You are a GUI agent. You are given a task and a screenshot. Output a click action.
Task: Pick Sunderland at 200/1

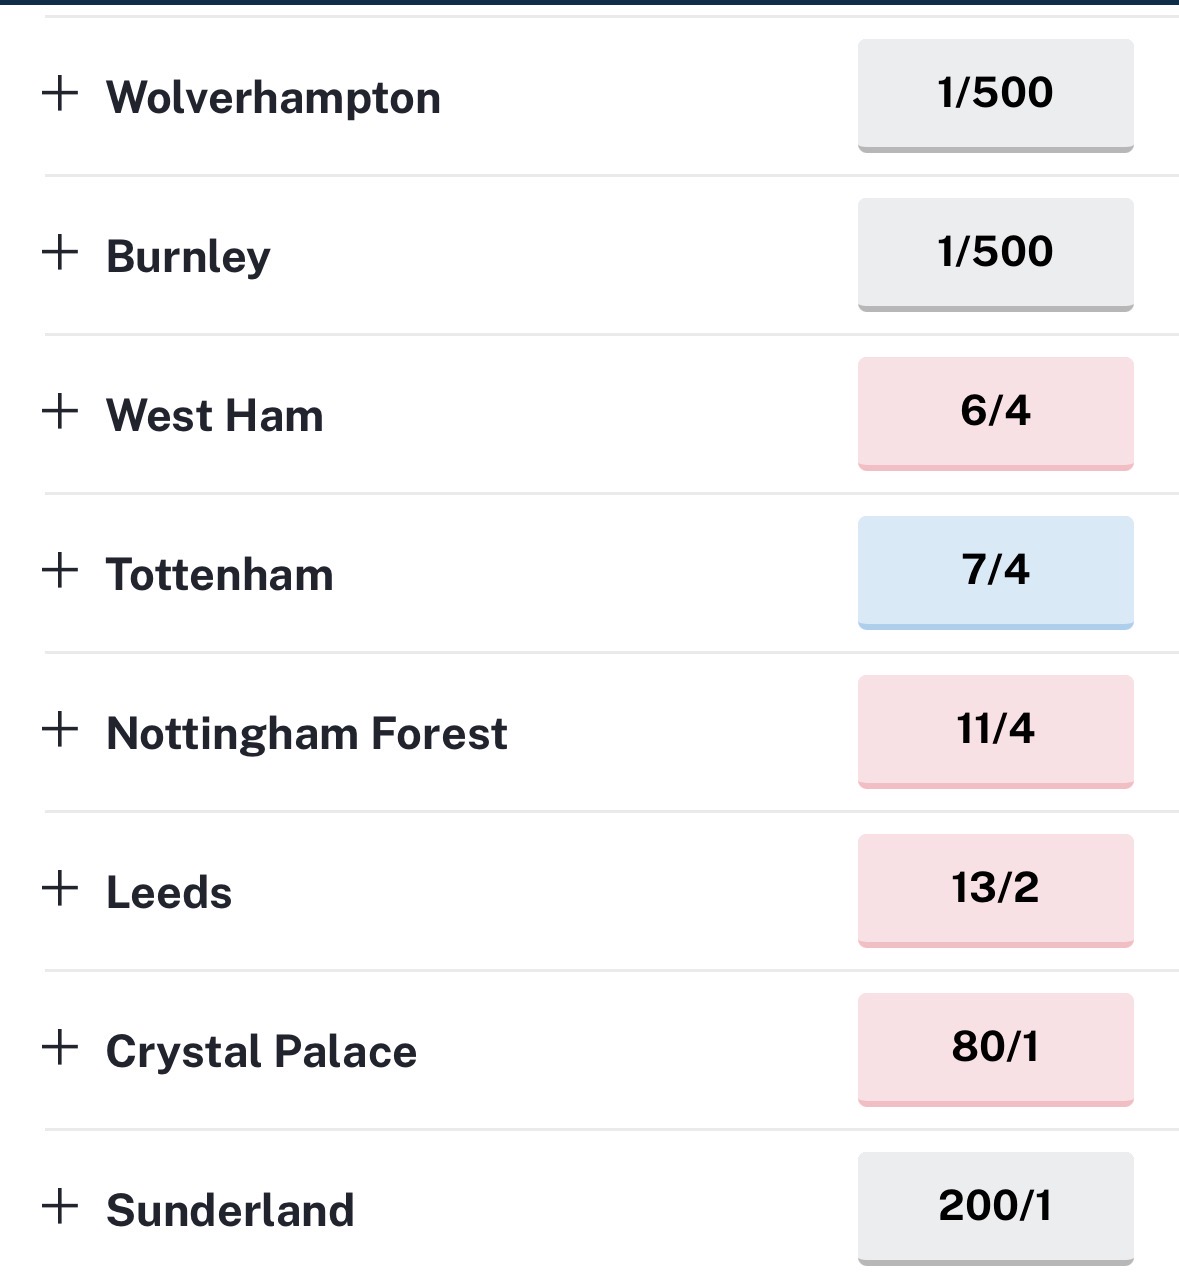click(x=995, y=1207)
